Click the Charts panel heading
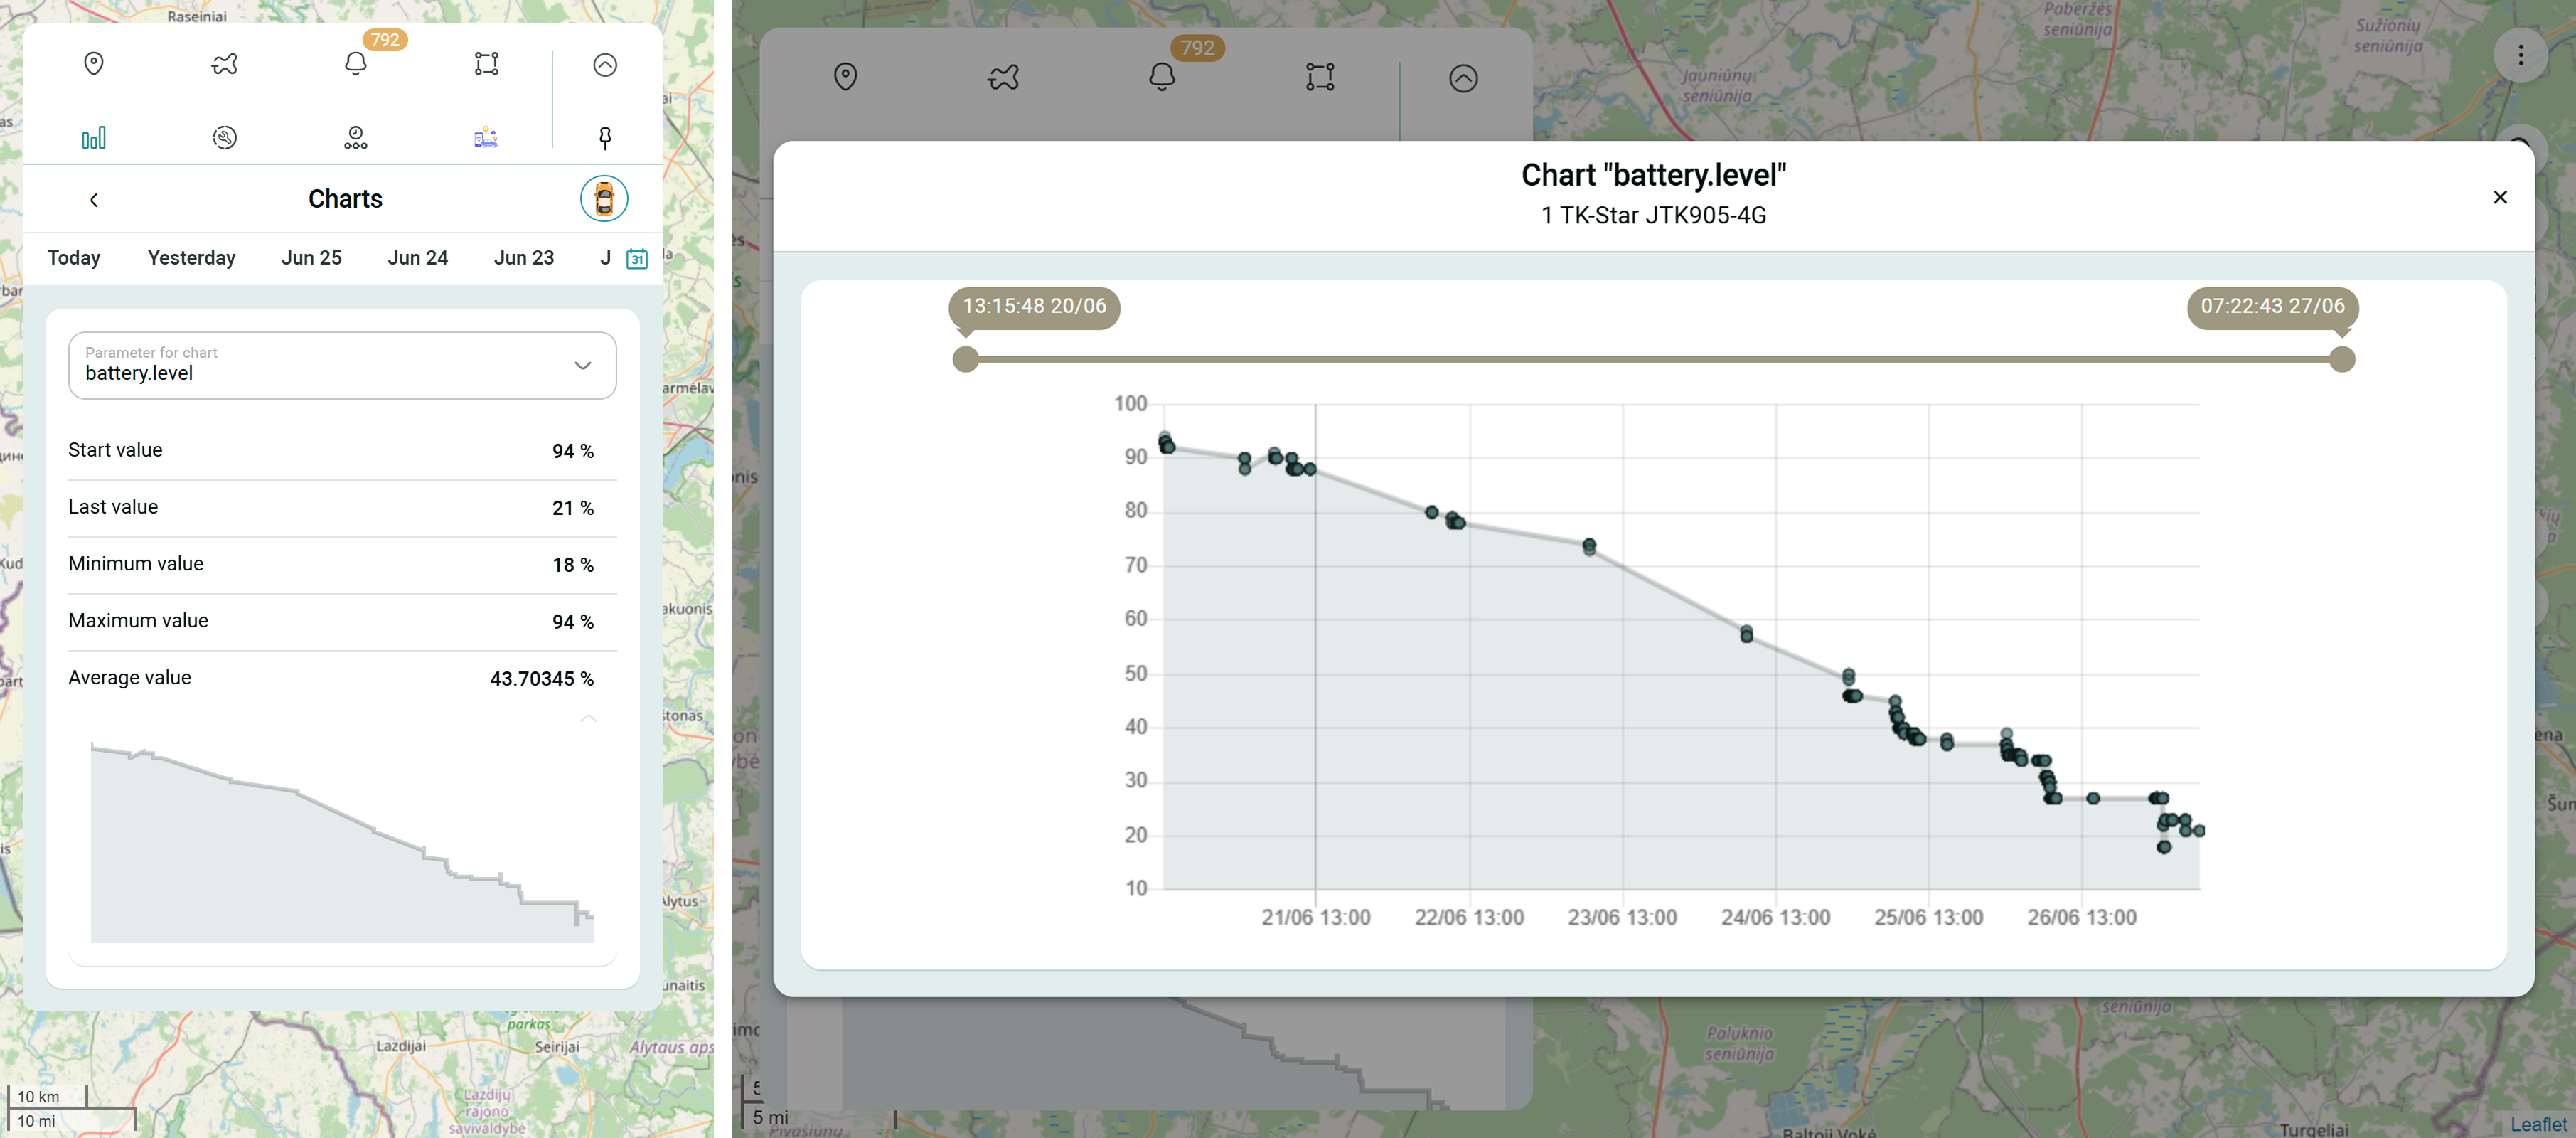The height and width of the screenshot is (1138, 2576). pyautogui.click(x=345, y=199)
